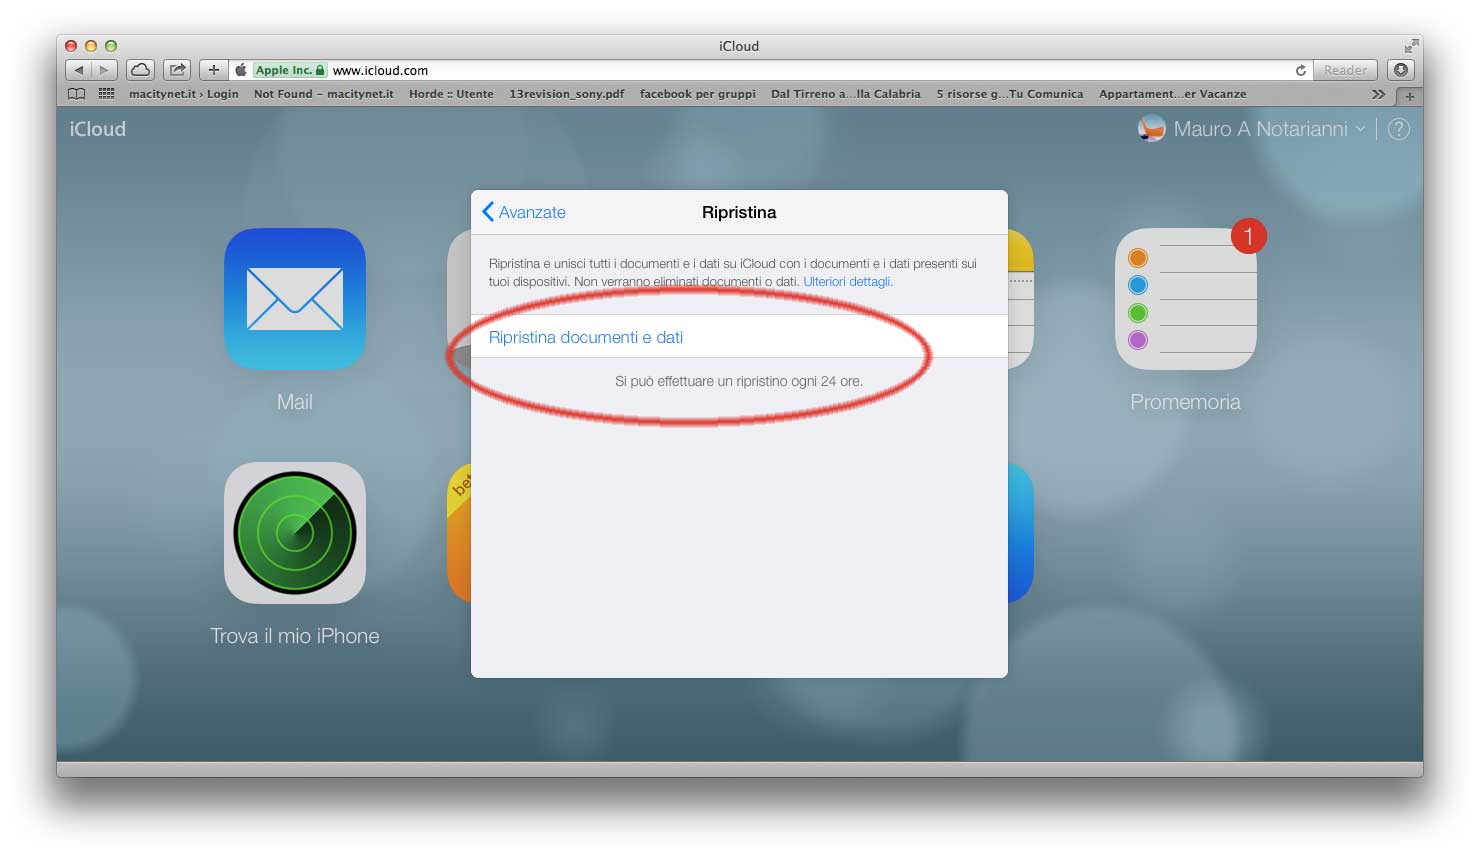1480x856 pixels.
Task: Go back to Avanzate
Action: click(x=524, y=212)
